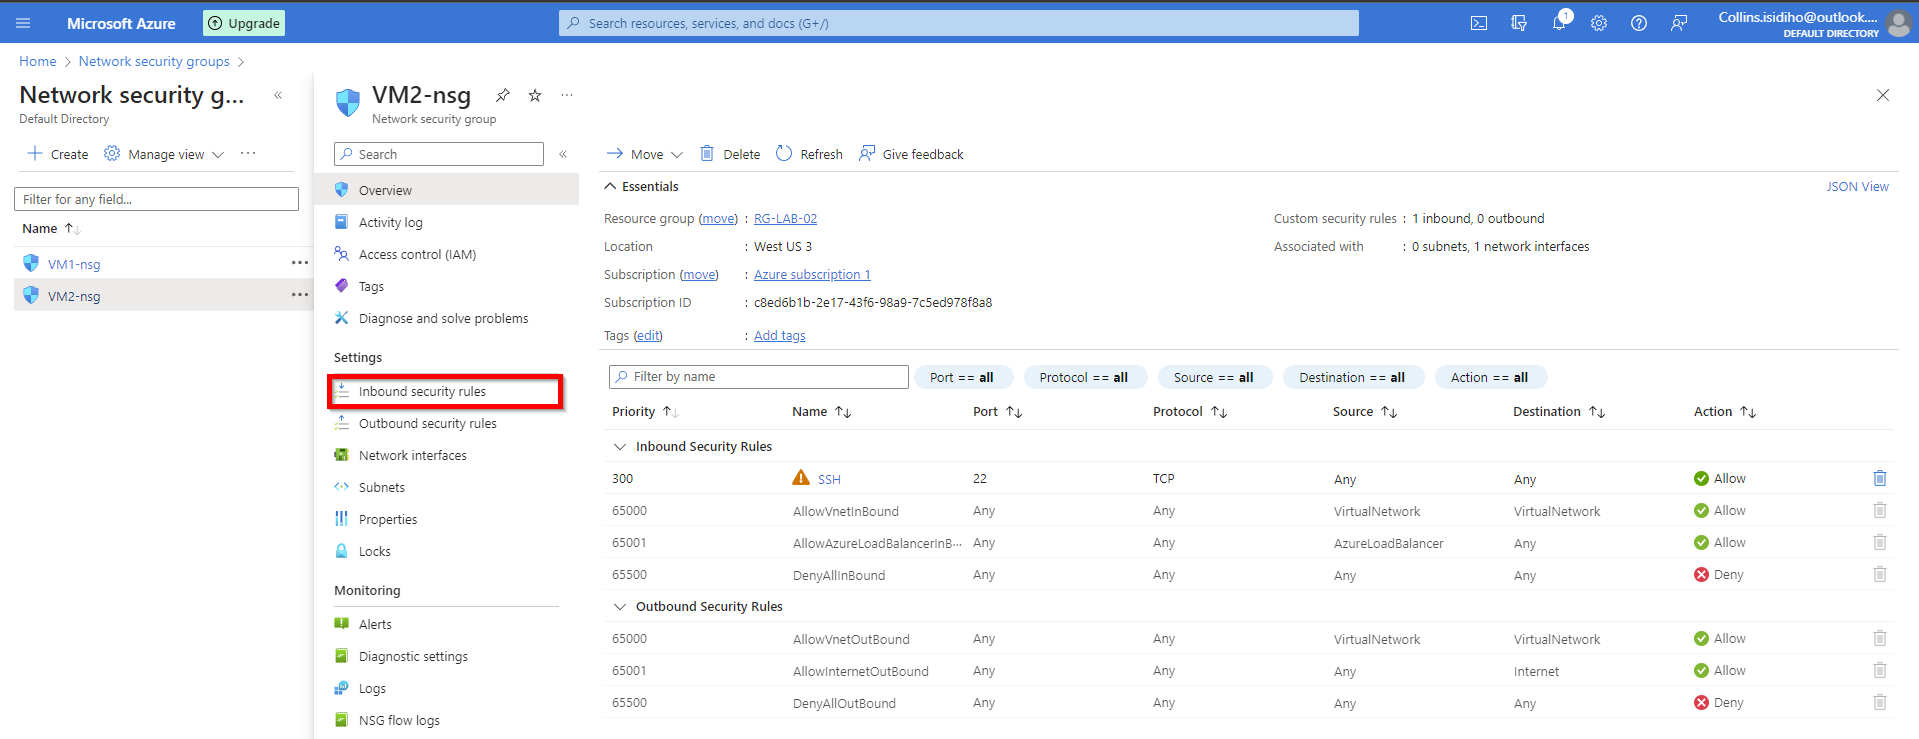Screen dimensions: 1919x739
Task: Open the Manage view dropdown
Action: point(164,154)
